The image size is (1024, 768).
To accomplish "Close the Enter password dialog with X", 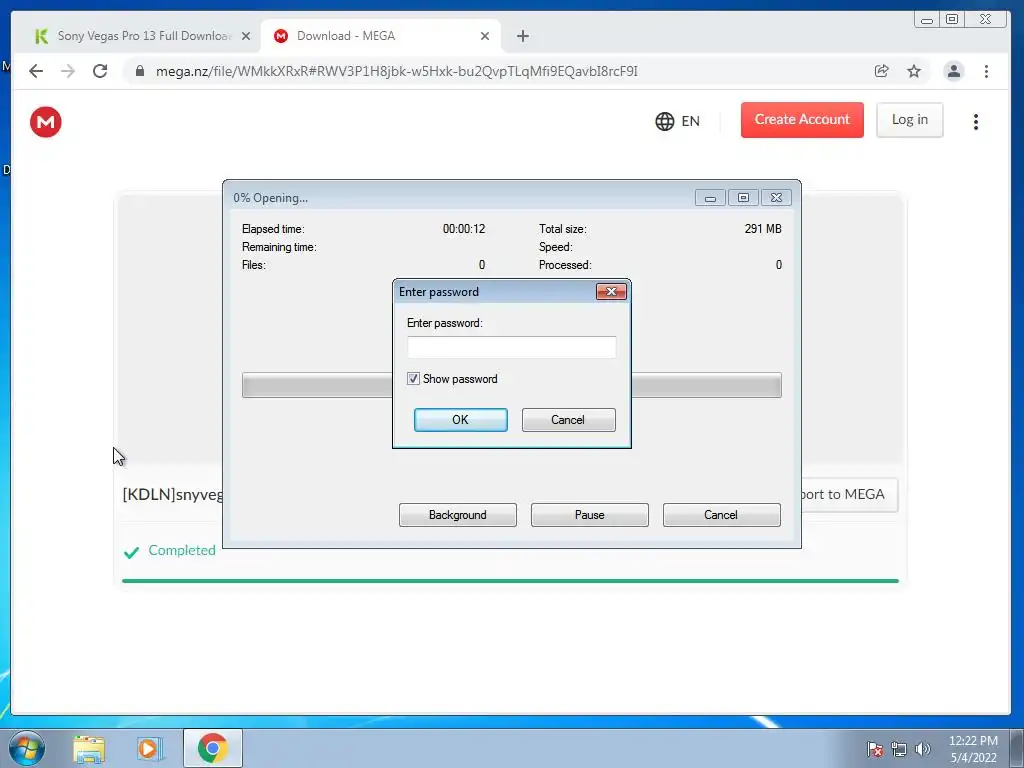I will point(611,291).
